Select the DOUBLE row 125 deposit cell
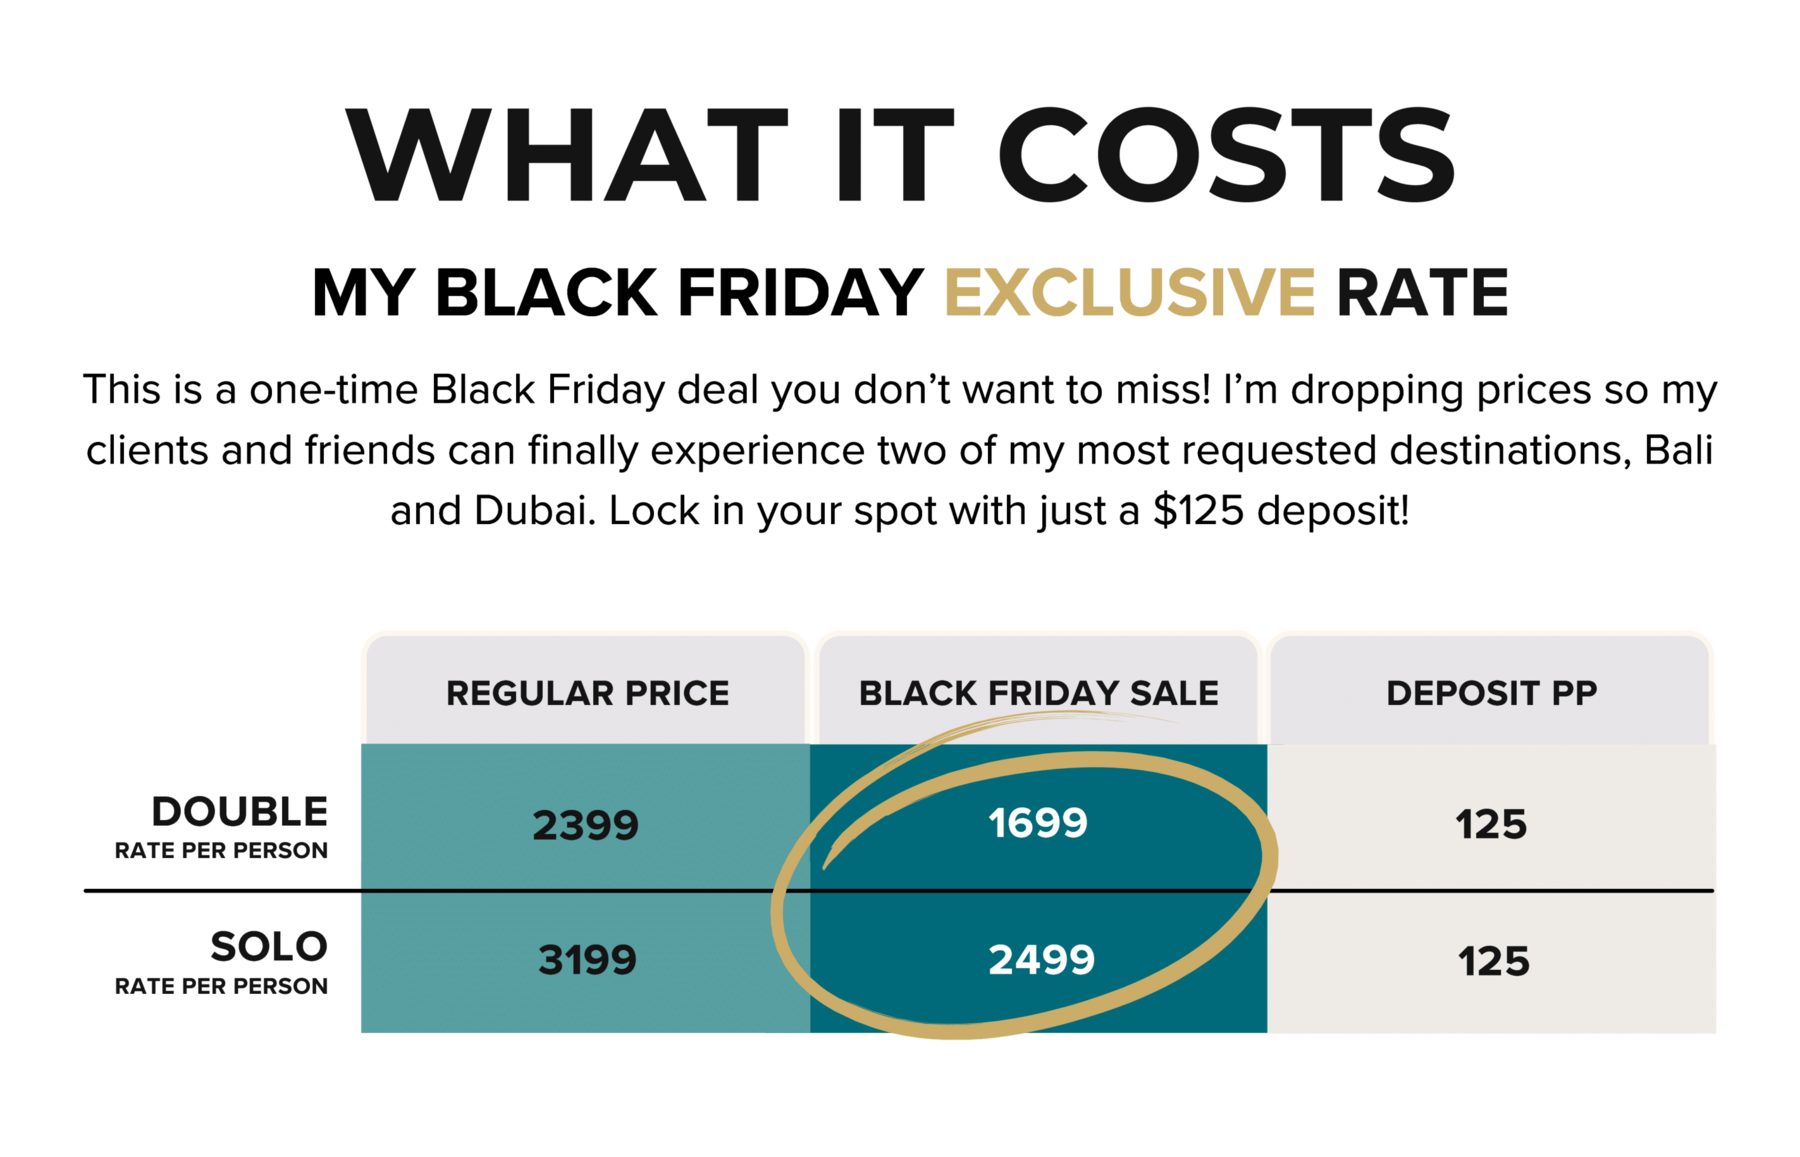Screen dimensions: 1800x1157 click(x=1491, y=825)
